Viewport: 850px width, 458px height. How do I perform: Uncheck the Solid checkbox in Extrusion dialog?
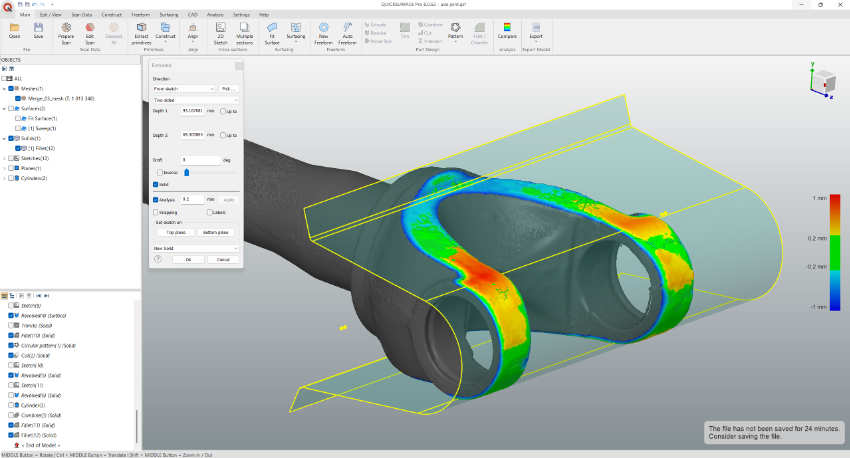156,184
